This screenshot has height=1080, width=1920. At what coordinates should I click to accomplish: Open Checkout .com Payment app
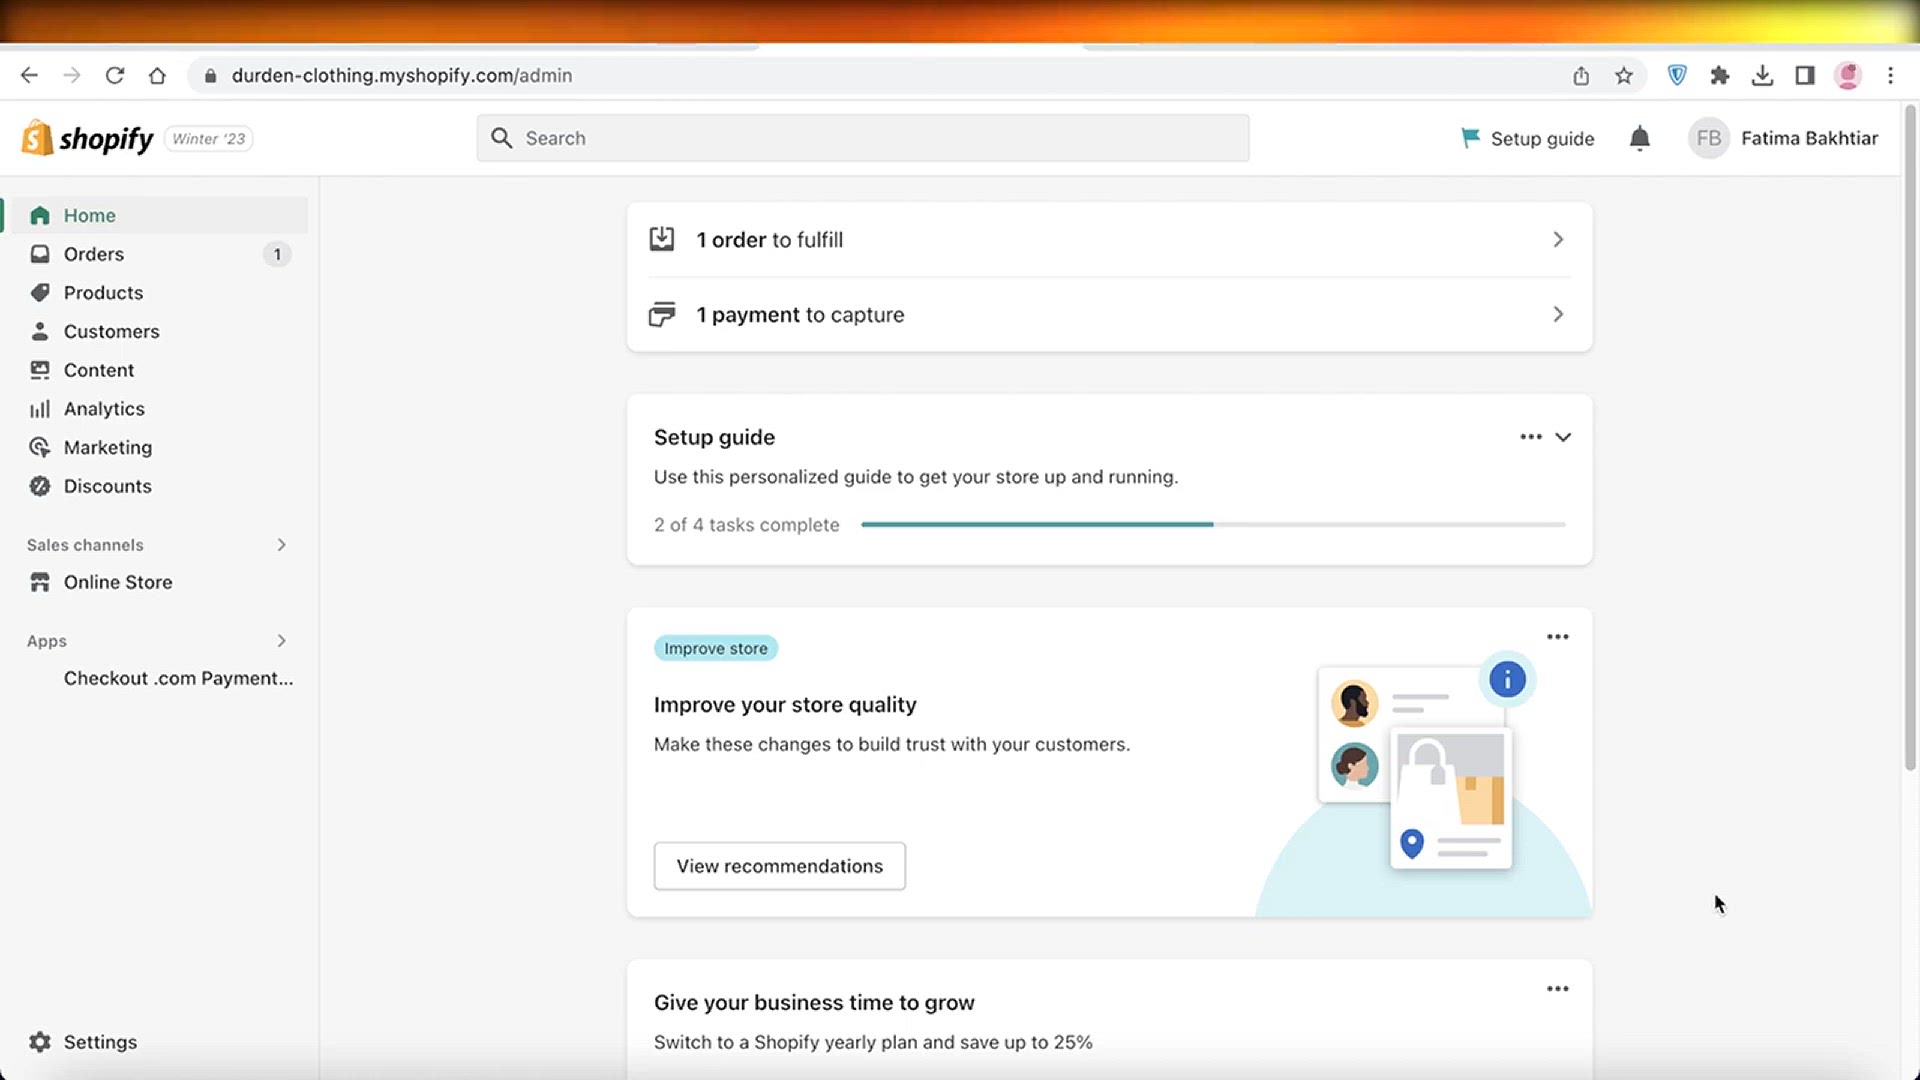[178, 678]
